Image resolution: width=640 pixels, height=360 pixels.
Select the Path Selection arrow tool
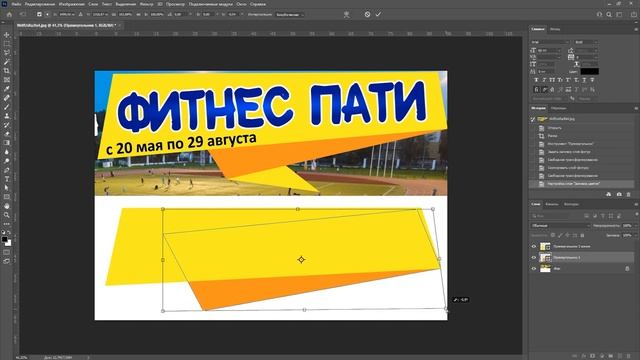pyautogui.click(x=7, y=188)
